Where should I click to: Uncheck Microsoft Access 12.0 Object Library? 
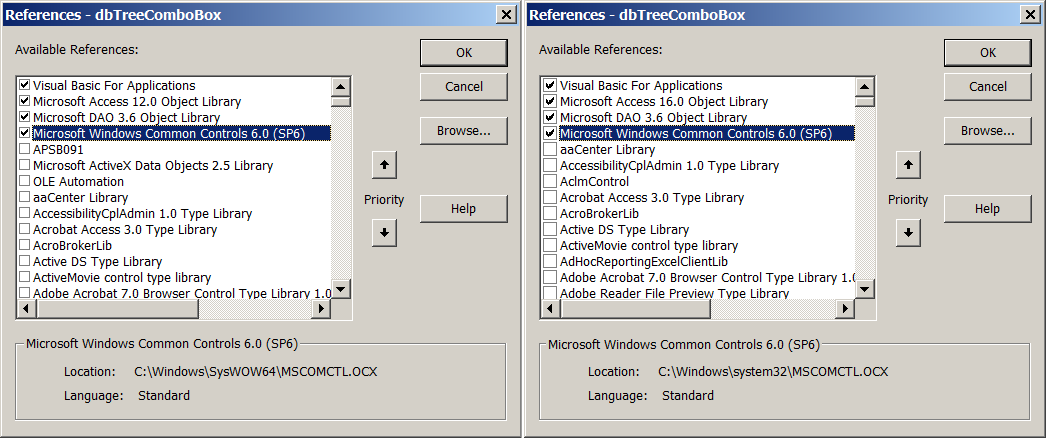[x=25, y=101]
